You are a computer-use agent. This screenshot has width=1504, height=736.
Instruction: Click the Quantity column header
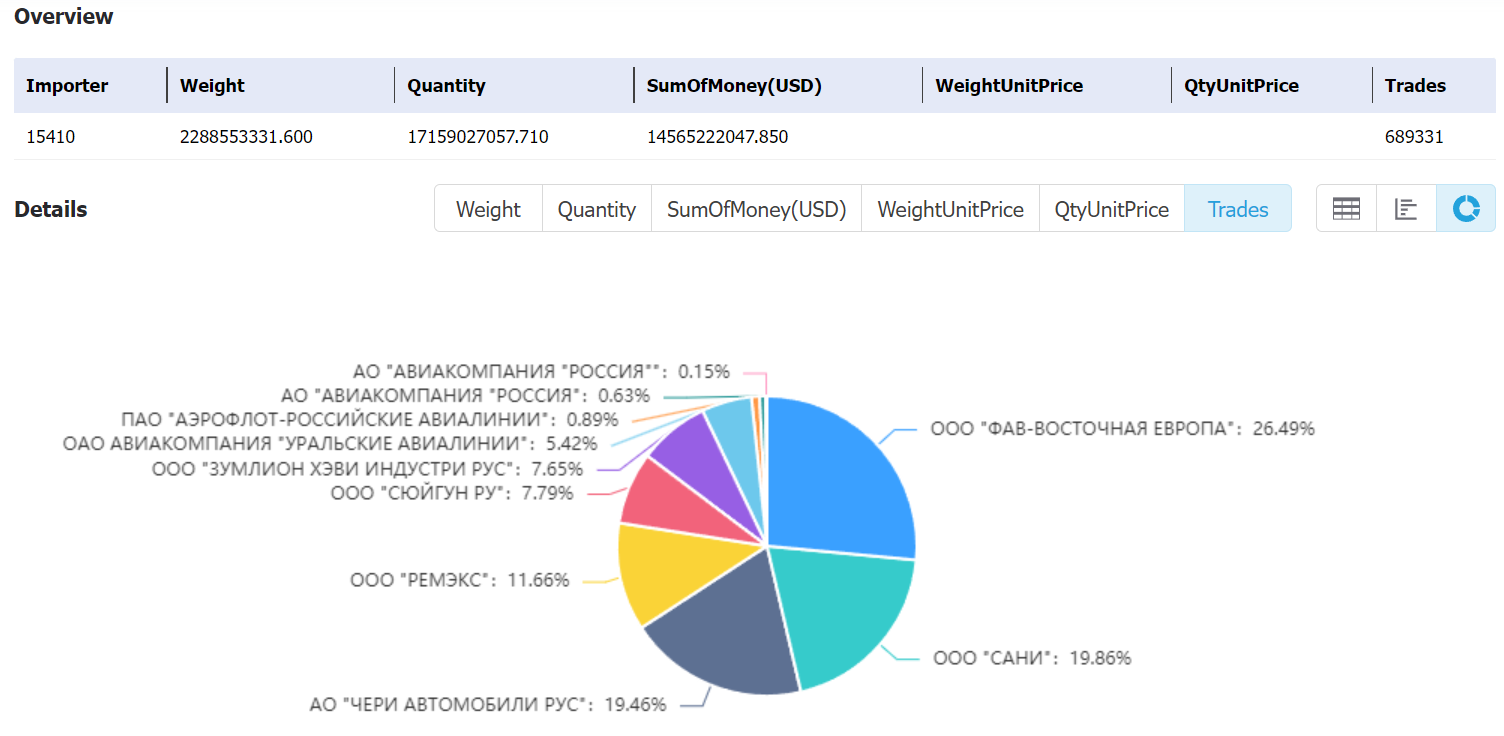point(446,86)
